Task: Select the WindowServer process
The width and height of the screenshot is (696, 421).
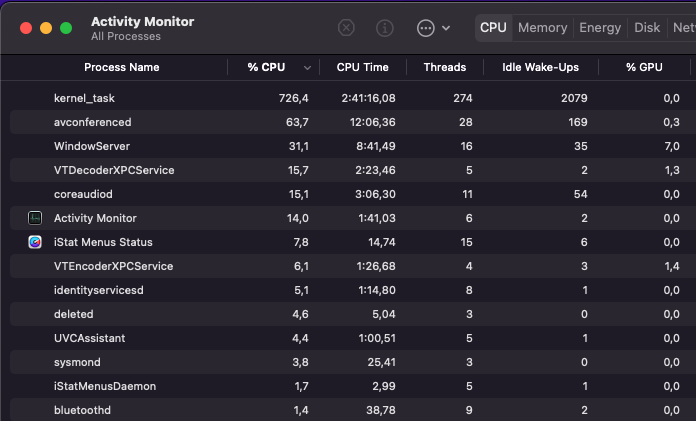Action: click(x=92, y=146)
